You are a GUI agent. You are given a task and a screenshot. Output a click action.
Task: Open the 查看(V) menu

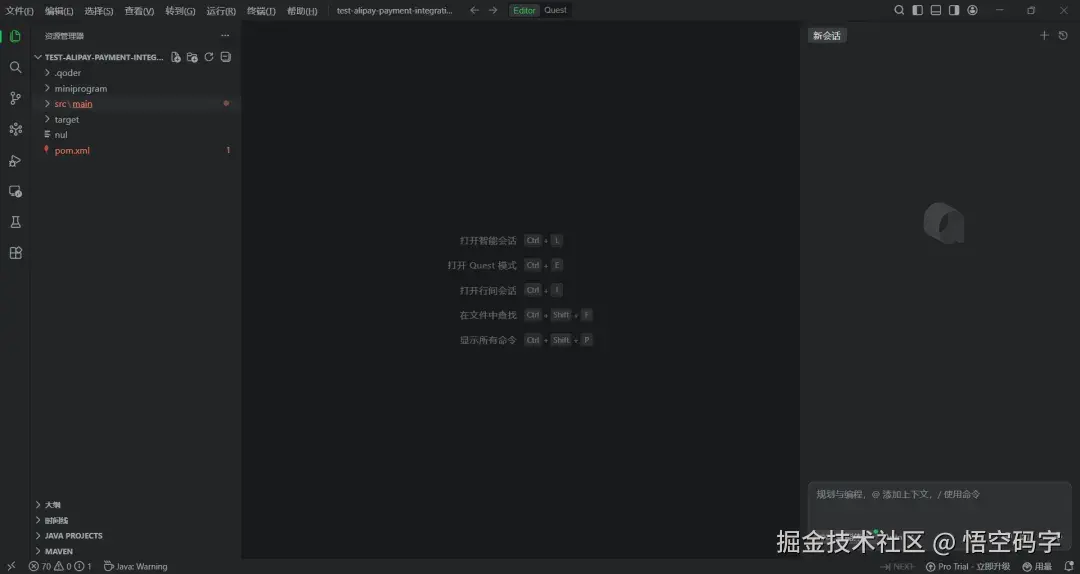click(x=139, y=11)
